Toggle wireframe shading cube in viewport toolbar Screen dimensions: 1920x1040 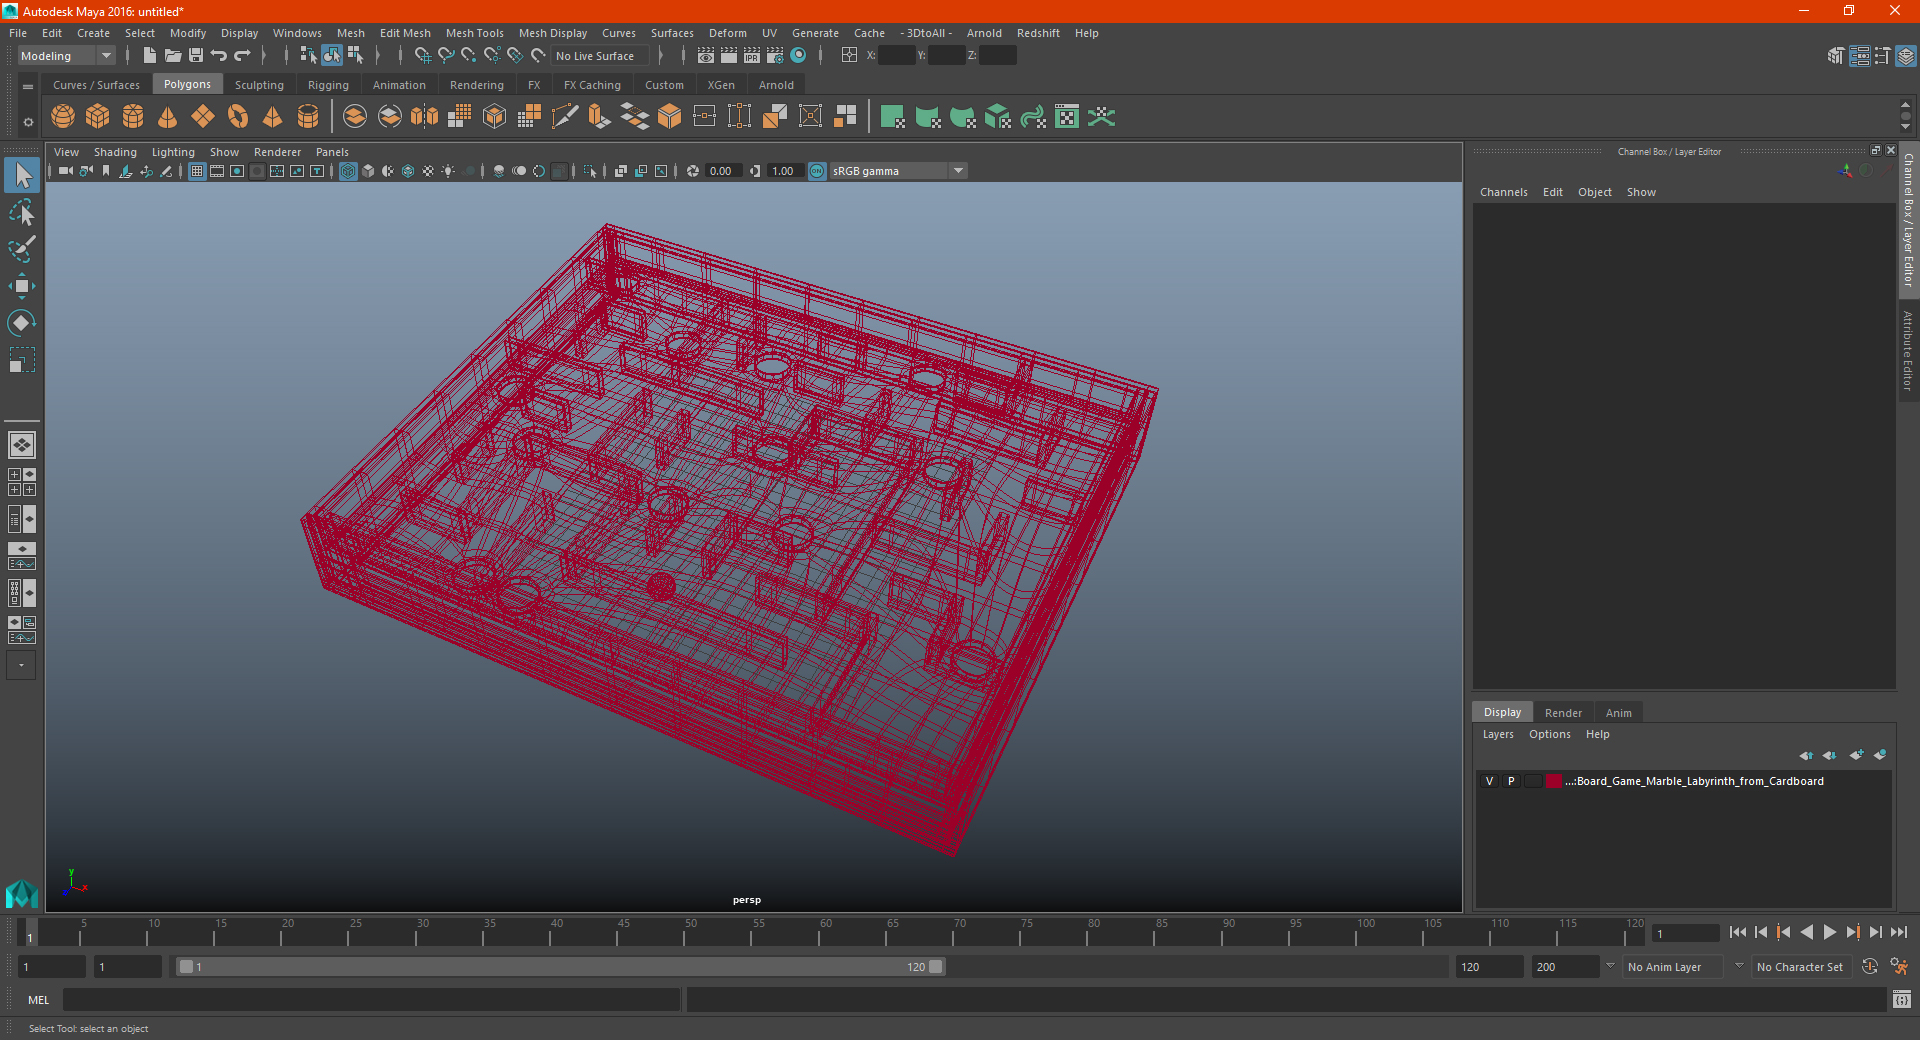coord(348,171)
